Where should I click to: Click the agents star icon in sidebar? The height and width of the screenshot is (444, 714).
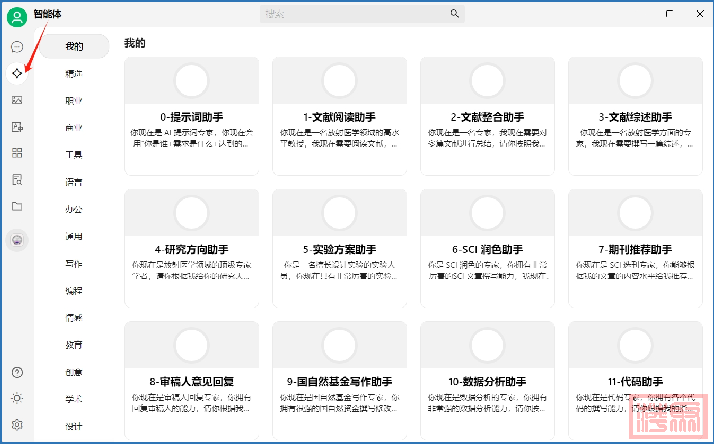point(17,74)
